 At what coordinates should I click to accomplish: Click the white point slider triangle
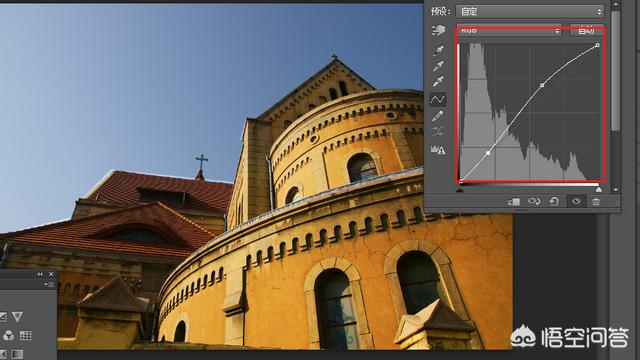pyautogui.click(x=598, y=189)
